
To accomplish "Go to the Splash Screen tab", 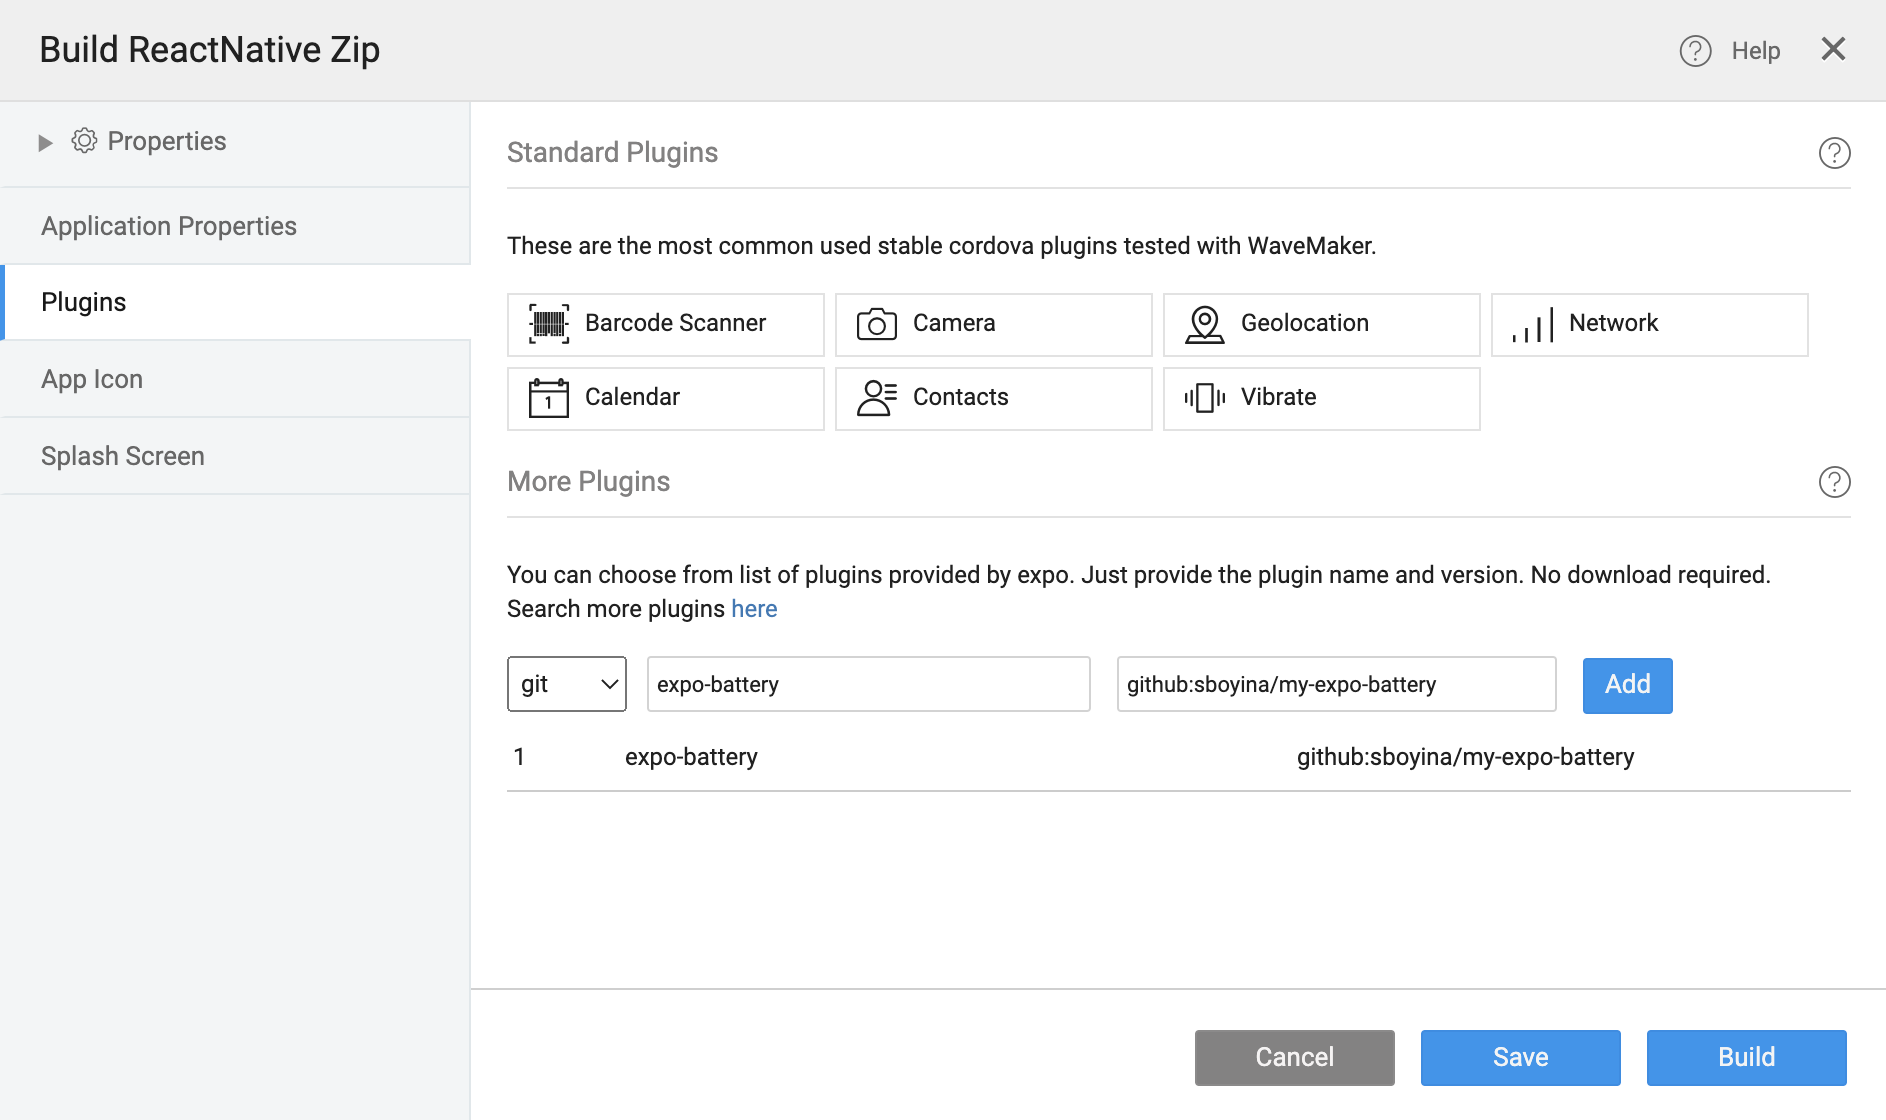I will (123, 456).
